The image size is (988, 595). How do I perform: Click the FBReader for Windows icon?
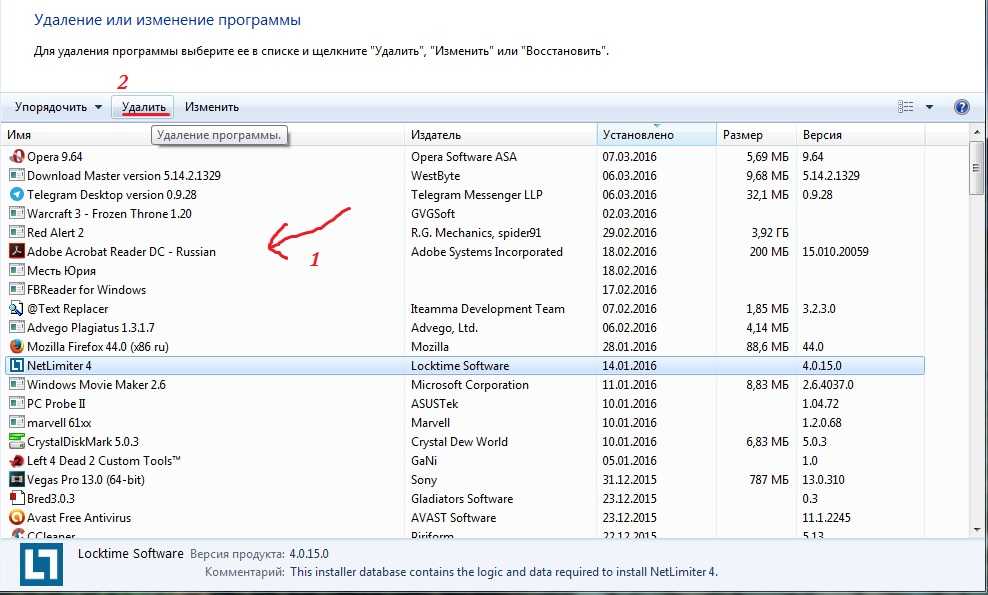tap(16, 289)
